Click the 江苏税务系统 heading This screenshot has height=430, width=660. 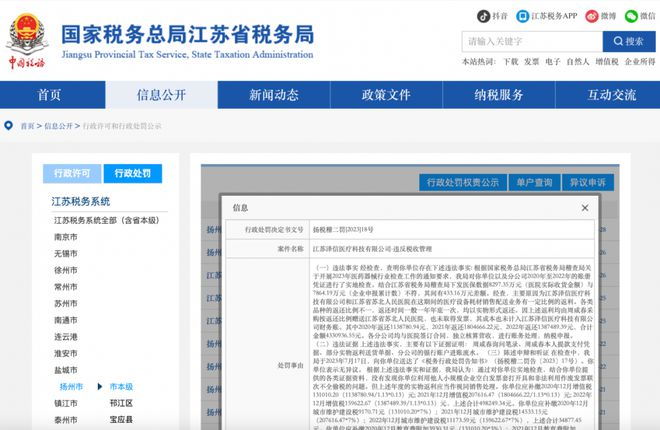81,202
